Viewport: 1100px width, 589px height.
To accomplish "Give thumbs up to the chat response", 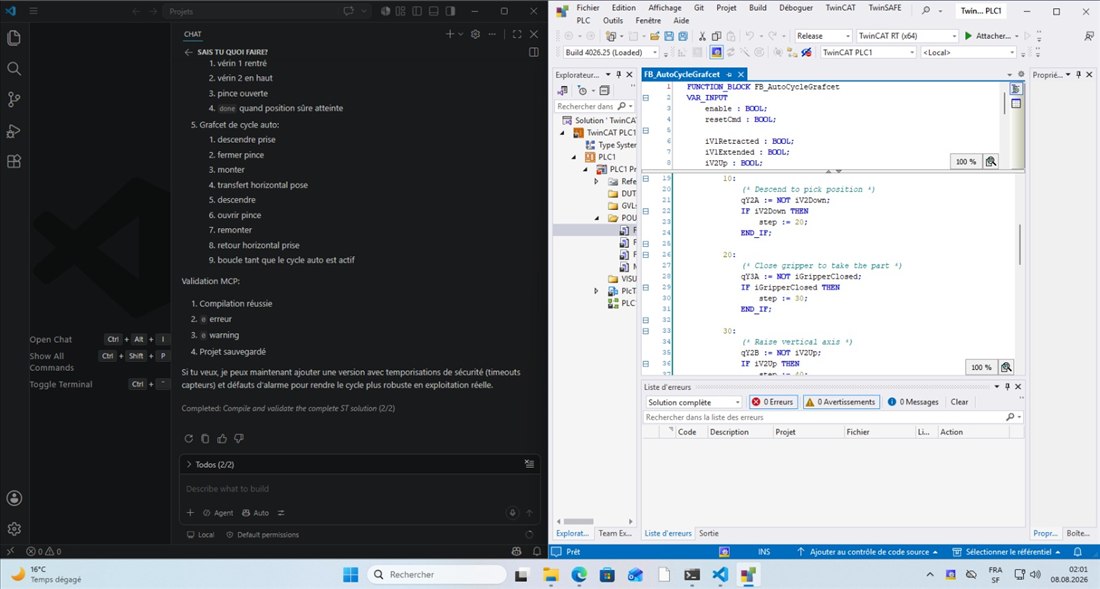I will pyautogui.click(x=222, y=438).
